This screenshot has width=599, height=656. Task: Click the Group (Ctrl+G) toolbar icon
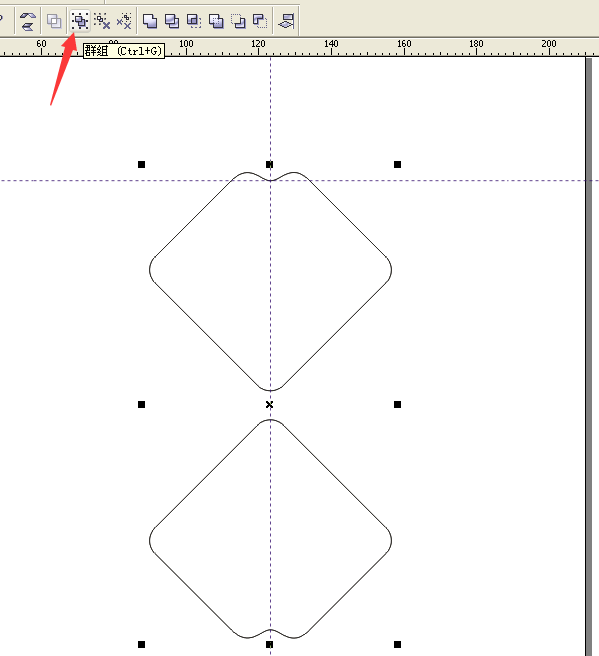[79, 20]
